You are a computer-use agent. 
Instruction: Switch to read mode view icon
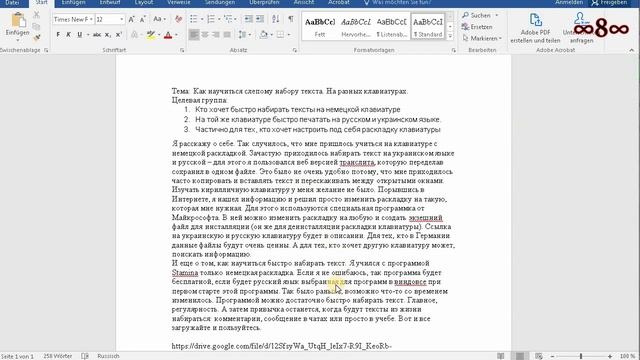(x=501, y=356)
